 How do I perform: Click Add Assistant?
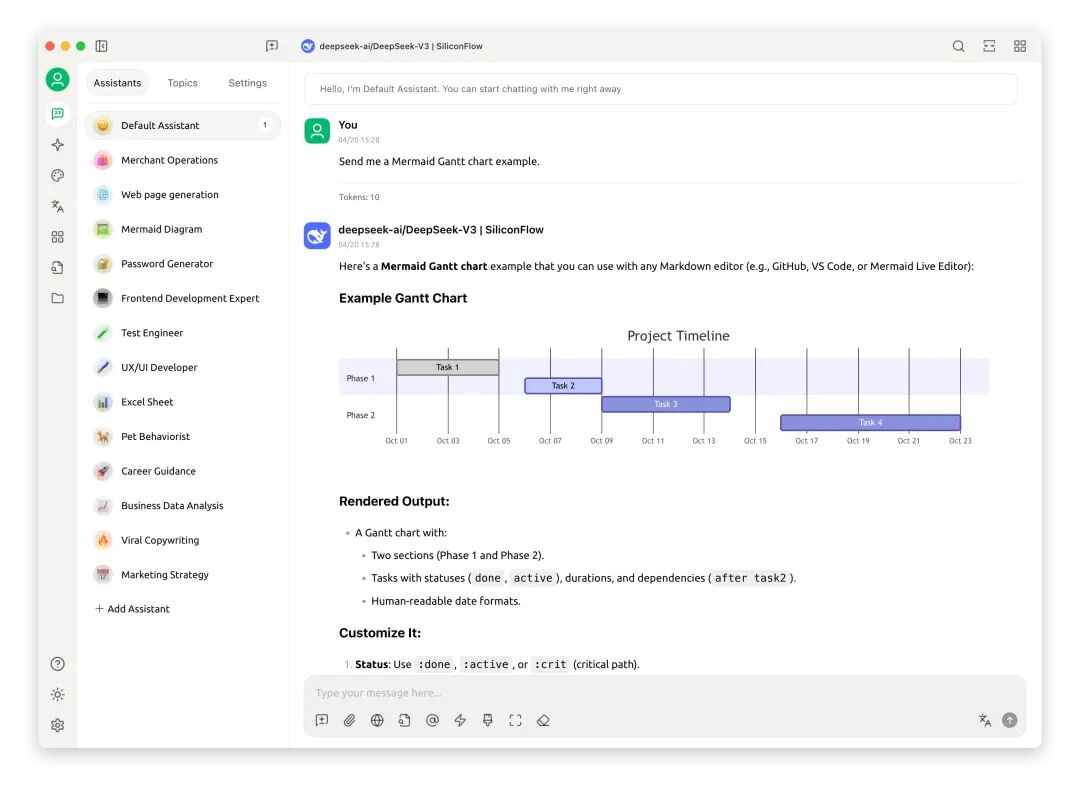pyautogui.click(x=131, y=608)
